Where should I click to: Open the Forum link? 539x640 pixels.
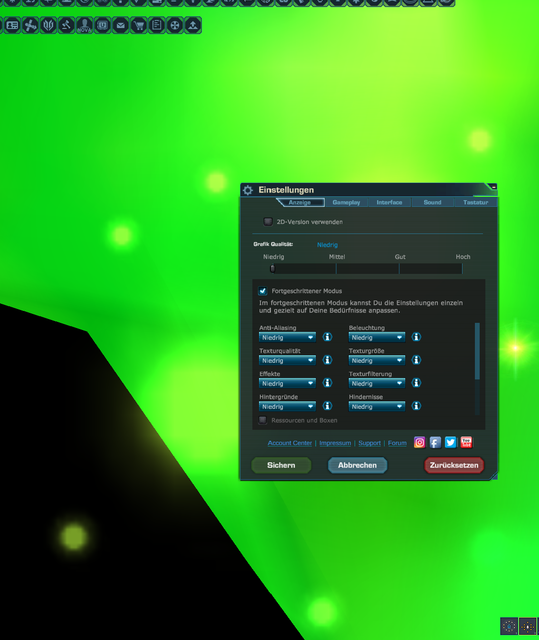click(397, 443)
